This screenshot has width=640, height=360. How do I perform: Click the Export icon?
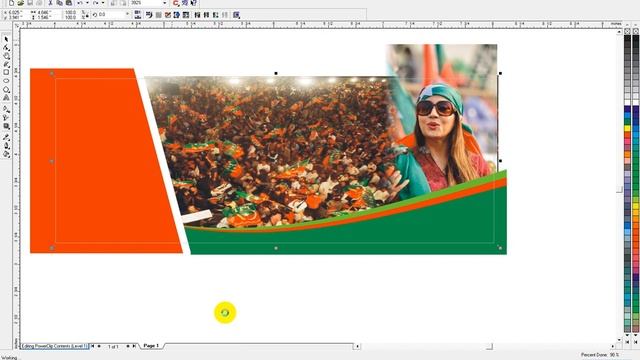coord(123,3)
